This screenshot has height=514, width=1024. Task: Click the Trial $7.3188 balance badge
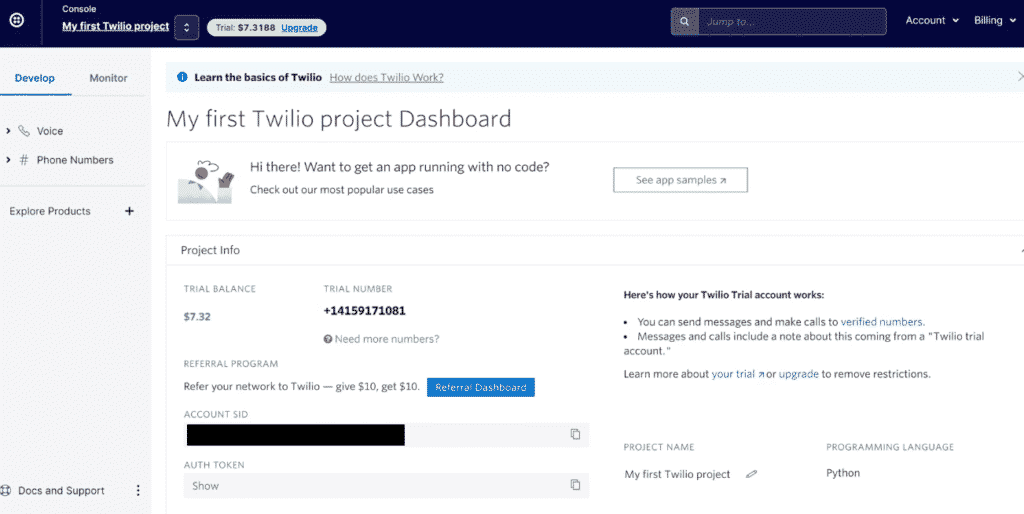(267, 27)
